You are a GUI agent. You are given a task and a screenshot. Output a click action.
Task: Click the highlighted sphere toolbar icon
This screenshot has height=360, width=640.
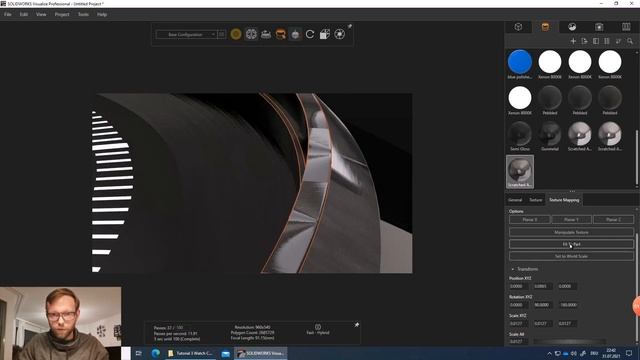(295, 34)
